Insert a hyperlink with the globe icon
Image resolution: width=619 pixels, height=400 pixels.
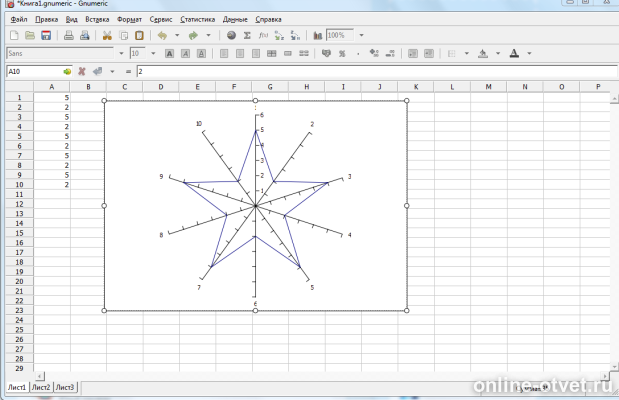pyautogui.click(x=231, y=36)
